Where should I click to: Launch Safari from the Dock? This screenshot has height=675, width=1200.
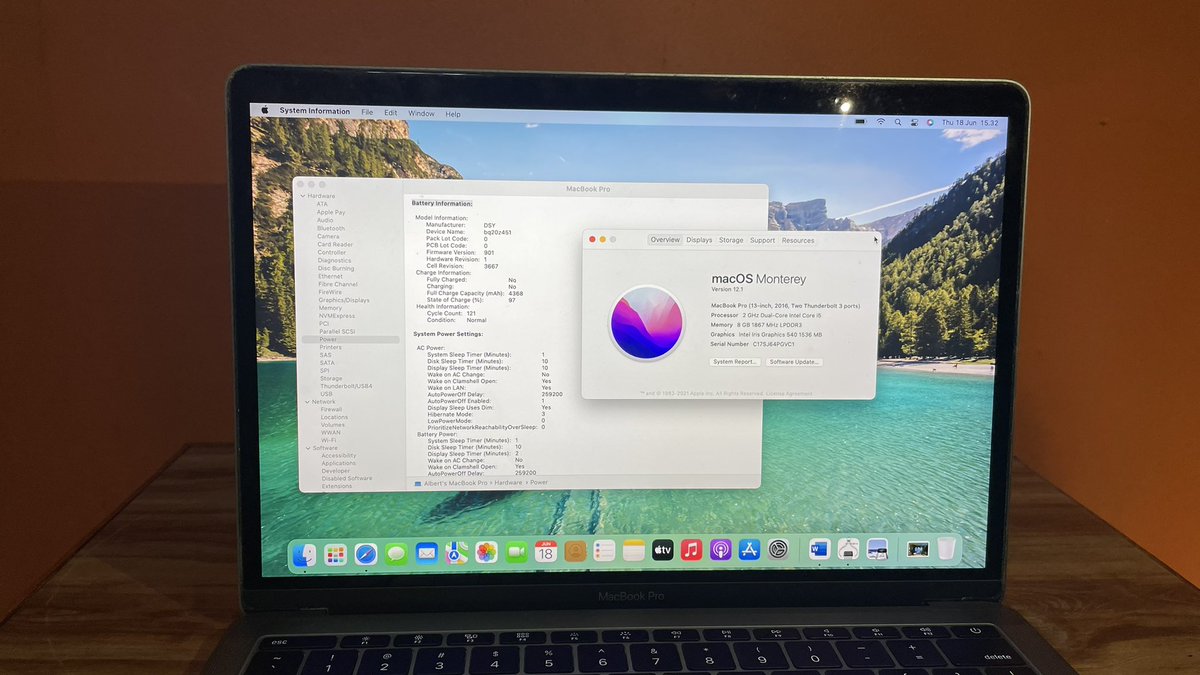click(366, 553)
